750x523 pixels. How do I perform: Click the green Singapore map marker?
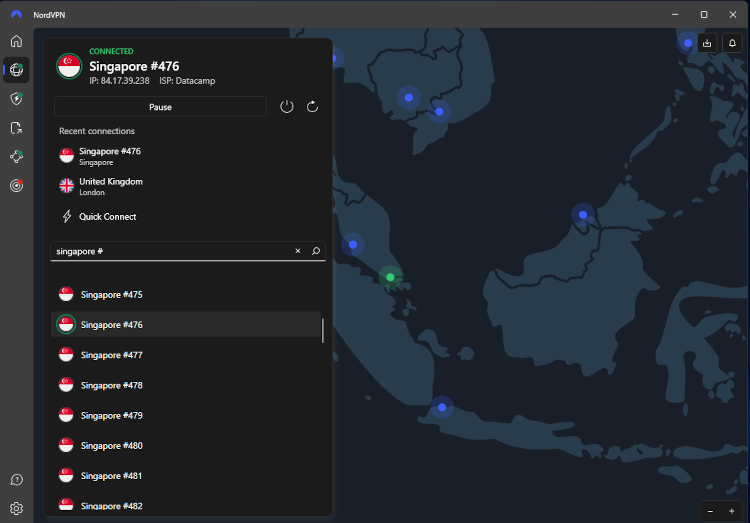click(390, 277)
